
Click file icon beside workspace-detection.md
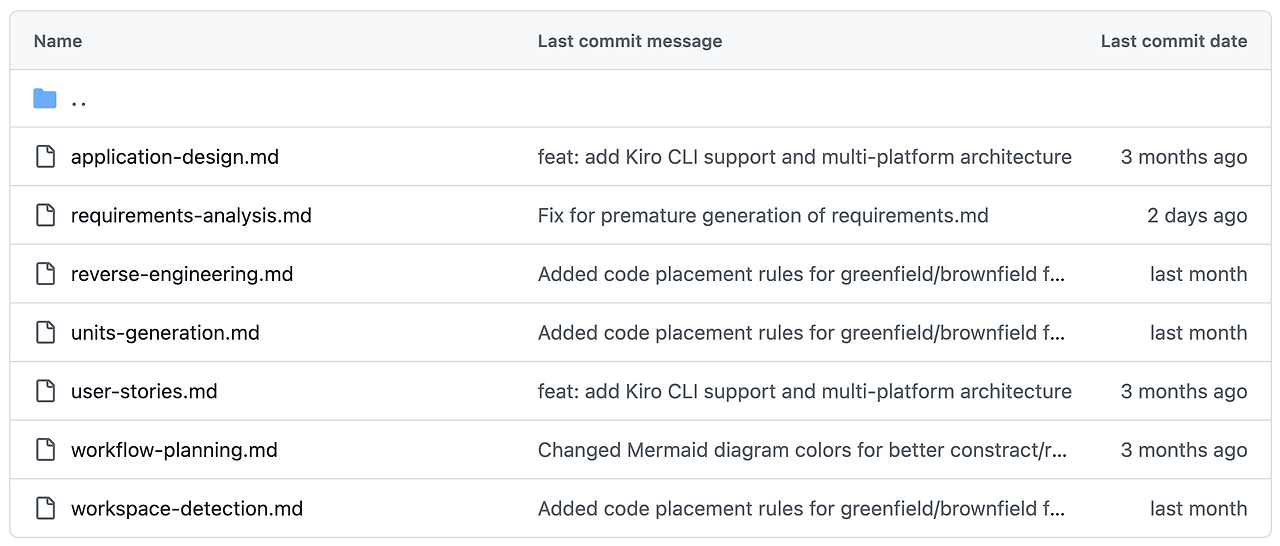(x=45, y=508)
